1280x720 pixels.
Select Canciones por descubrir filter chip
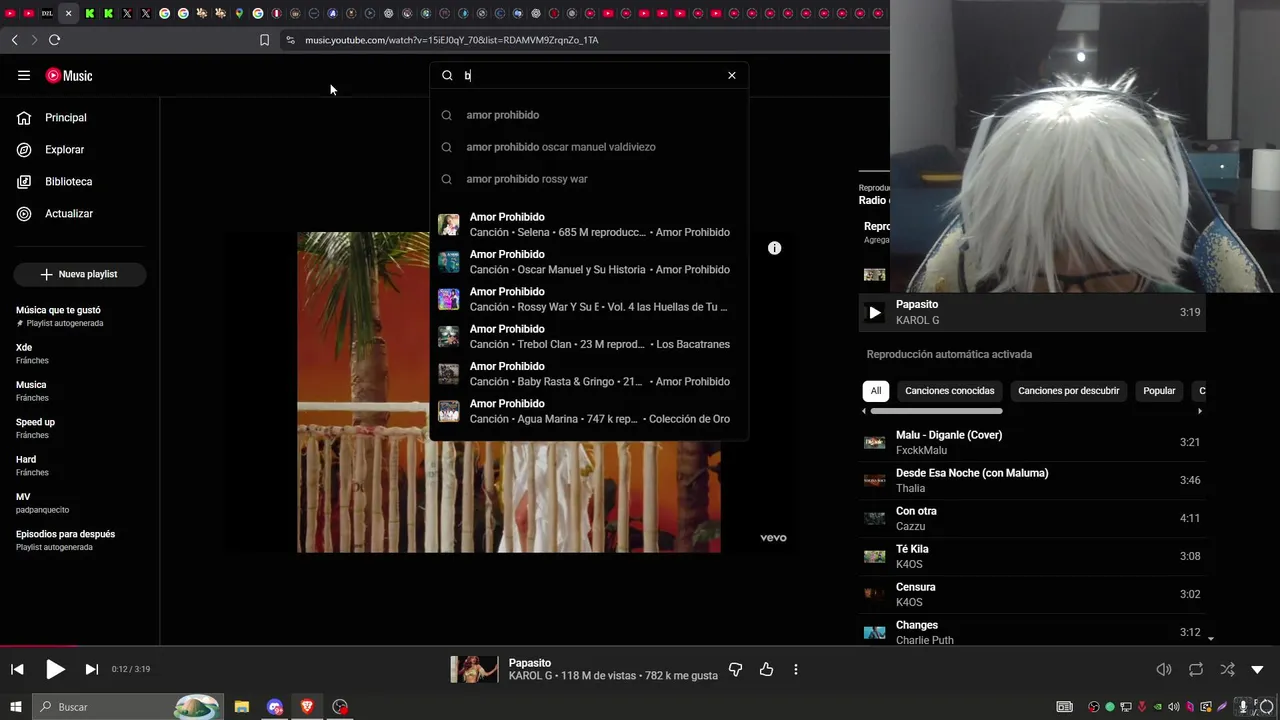pos(1068,391)
